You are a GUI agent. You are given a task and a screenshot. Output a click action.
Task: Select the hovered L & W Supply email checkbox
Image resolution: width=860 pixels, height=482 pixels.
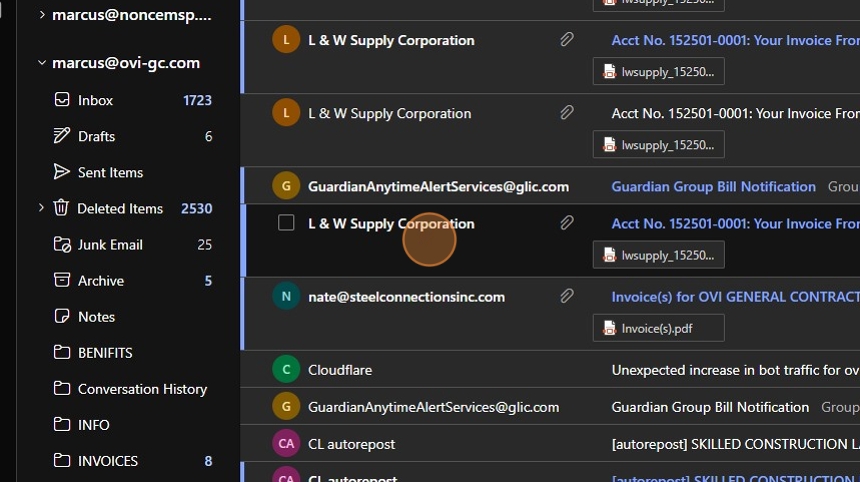286,223
